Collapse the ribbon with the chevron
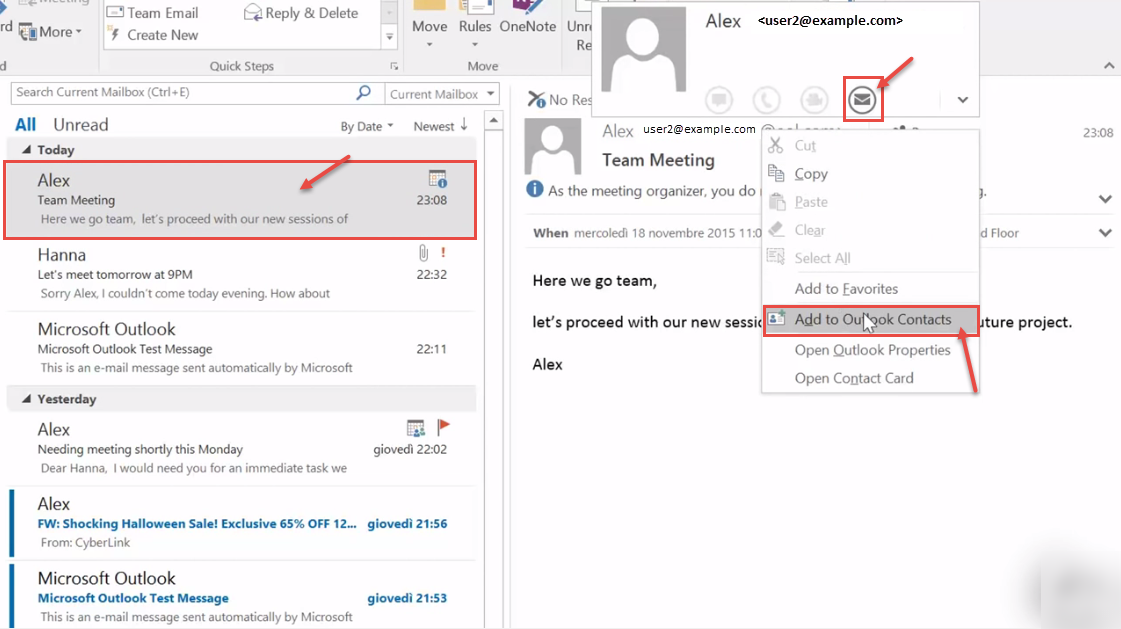Viewport: 1121px width, 629px height. [x=1109, y=66]
